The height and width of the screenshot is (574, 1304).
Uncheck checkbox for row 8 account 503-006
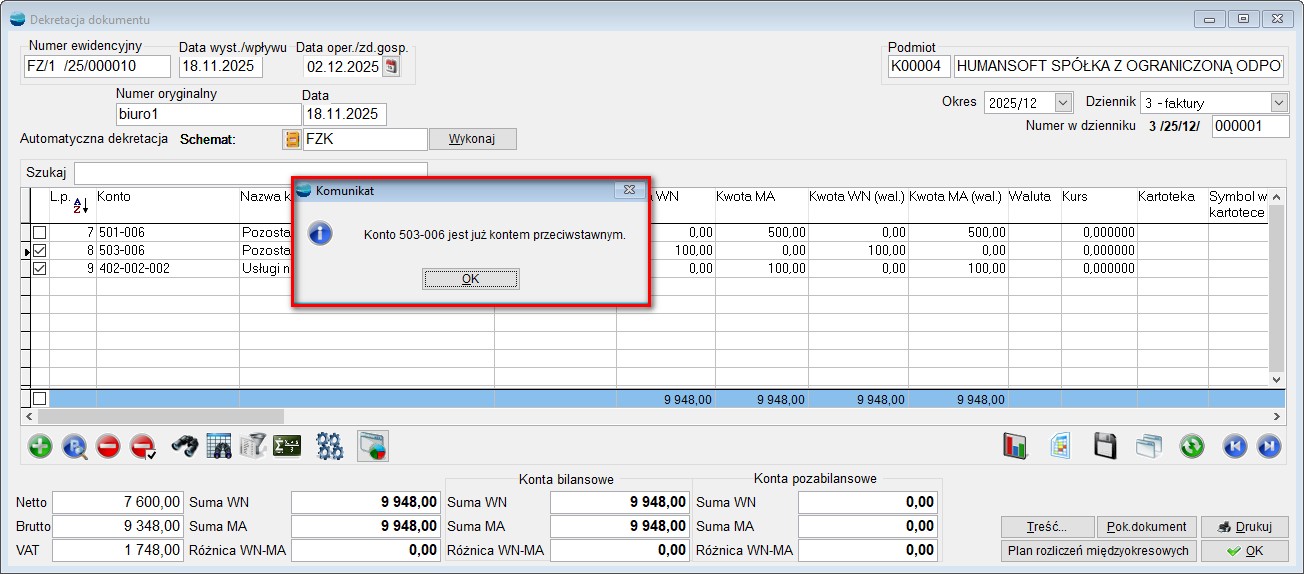pos(39,250)
